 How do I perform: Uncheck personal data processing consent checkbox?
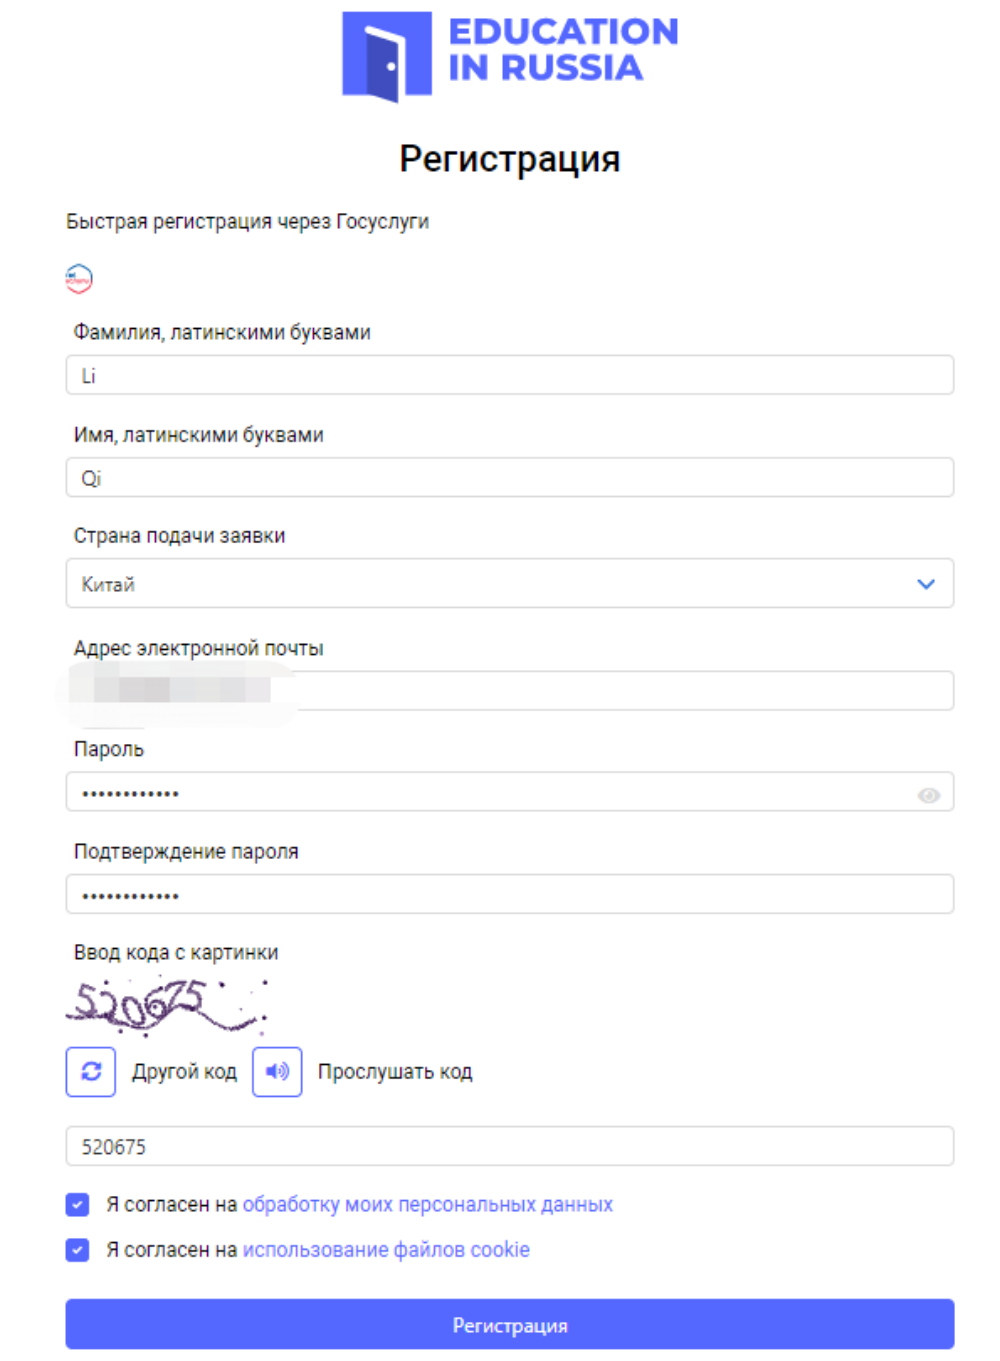(78, 1205)
